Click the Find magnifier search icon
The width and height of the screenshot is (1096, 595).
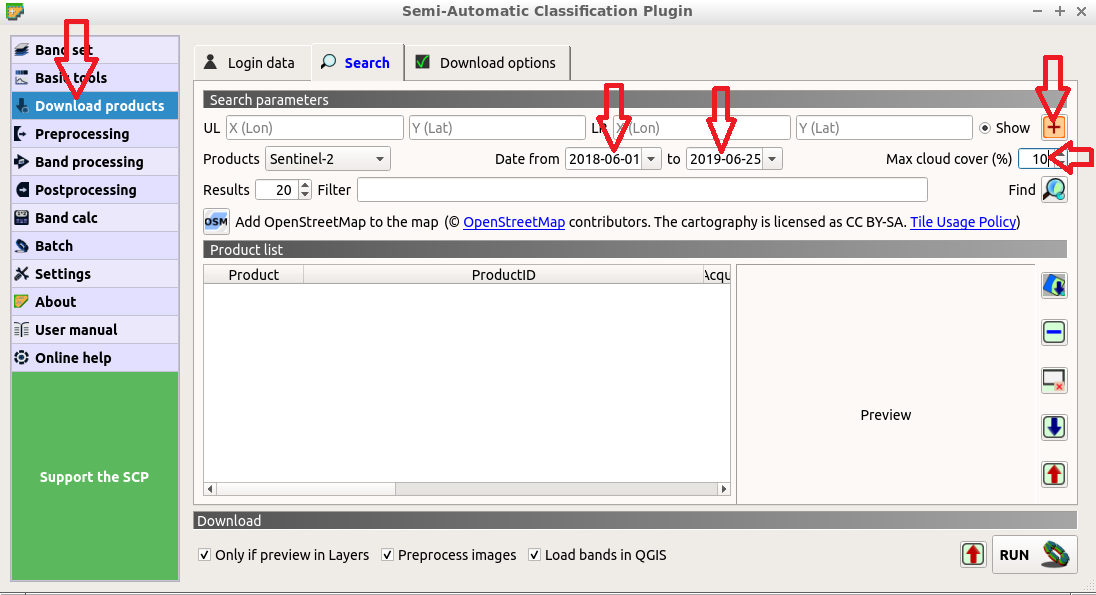[1054, 189]
